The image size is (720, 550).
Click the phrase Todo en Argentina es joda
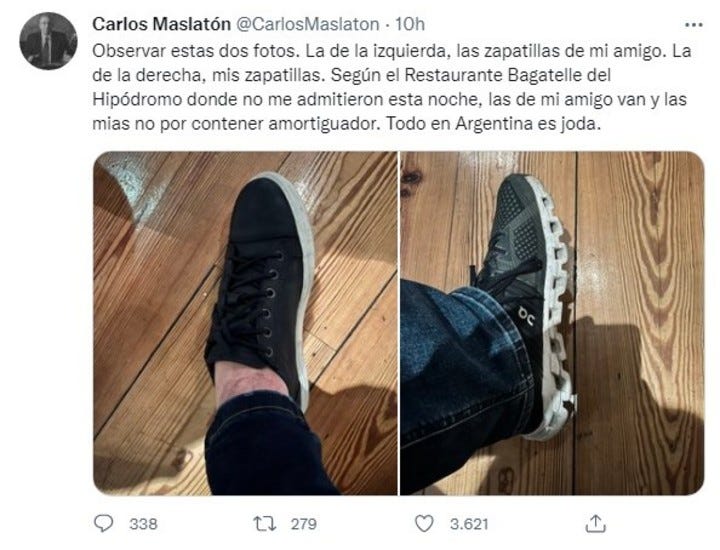tap(493, 124)
